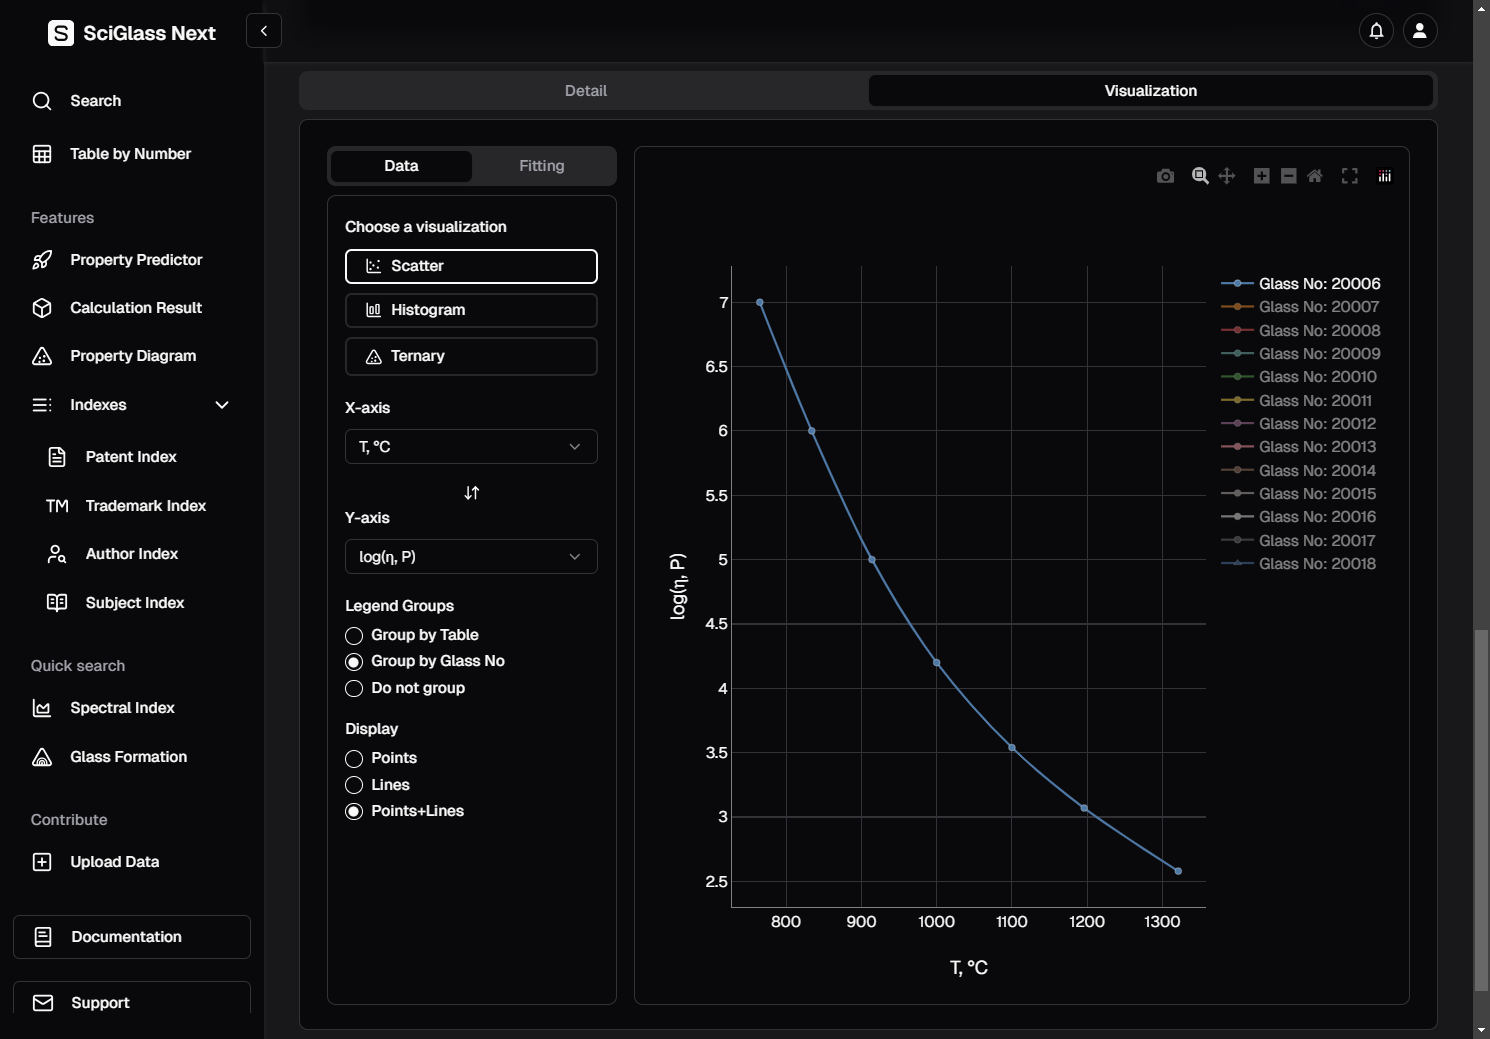
Task: Select the Histogram visualization button
Action: click(x=471, y=310)
